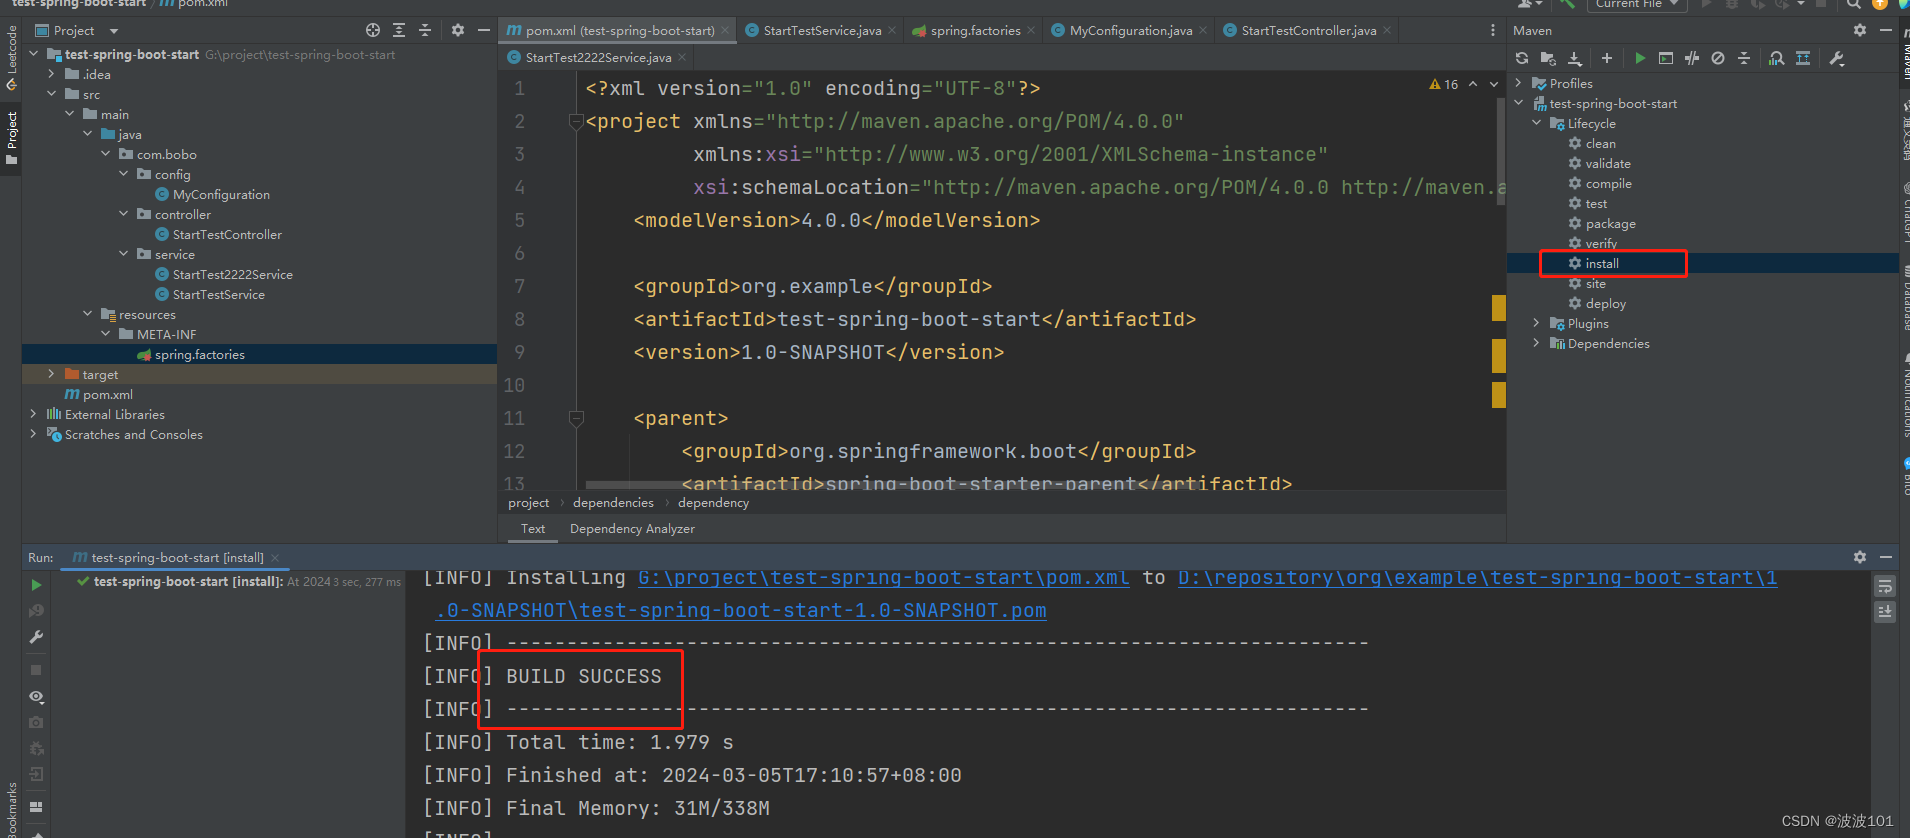Switch to MyConfiguration.java tab

1130,30
